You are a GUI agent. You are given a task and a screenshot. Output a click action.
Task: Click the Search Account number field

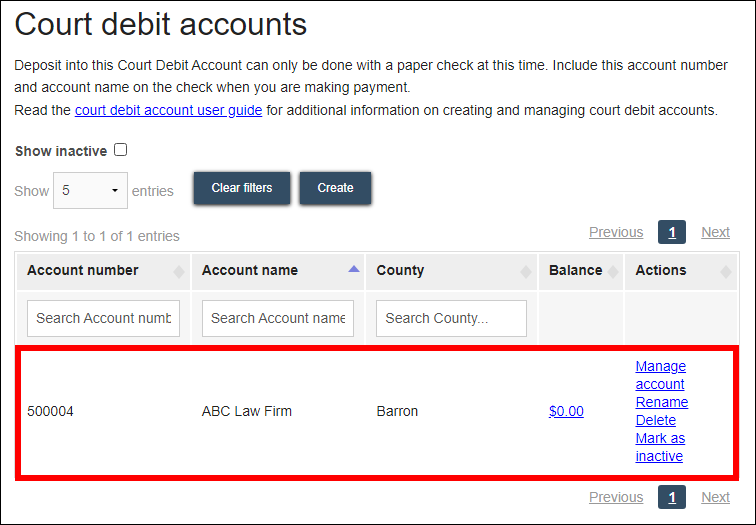104,318
